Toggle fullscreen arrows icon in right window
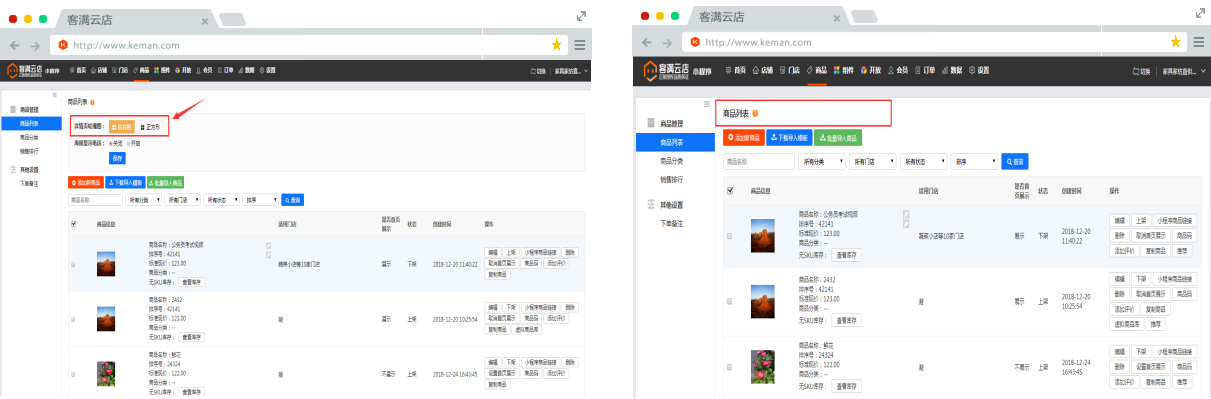Screen dimensions: 1211x399 click(1200, 13)
